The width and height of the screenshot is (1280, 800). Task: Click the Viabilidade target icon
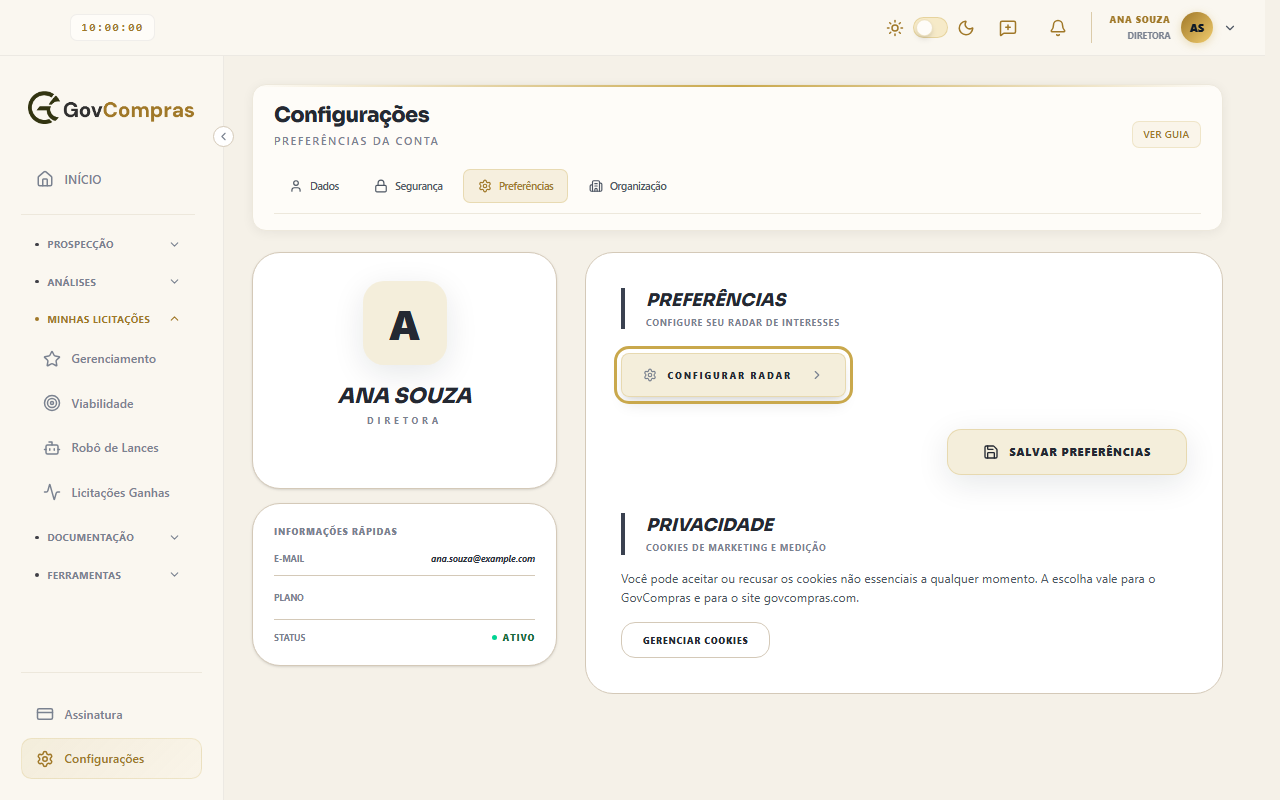click(52, 403)
